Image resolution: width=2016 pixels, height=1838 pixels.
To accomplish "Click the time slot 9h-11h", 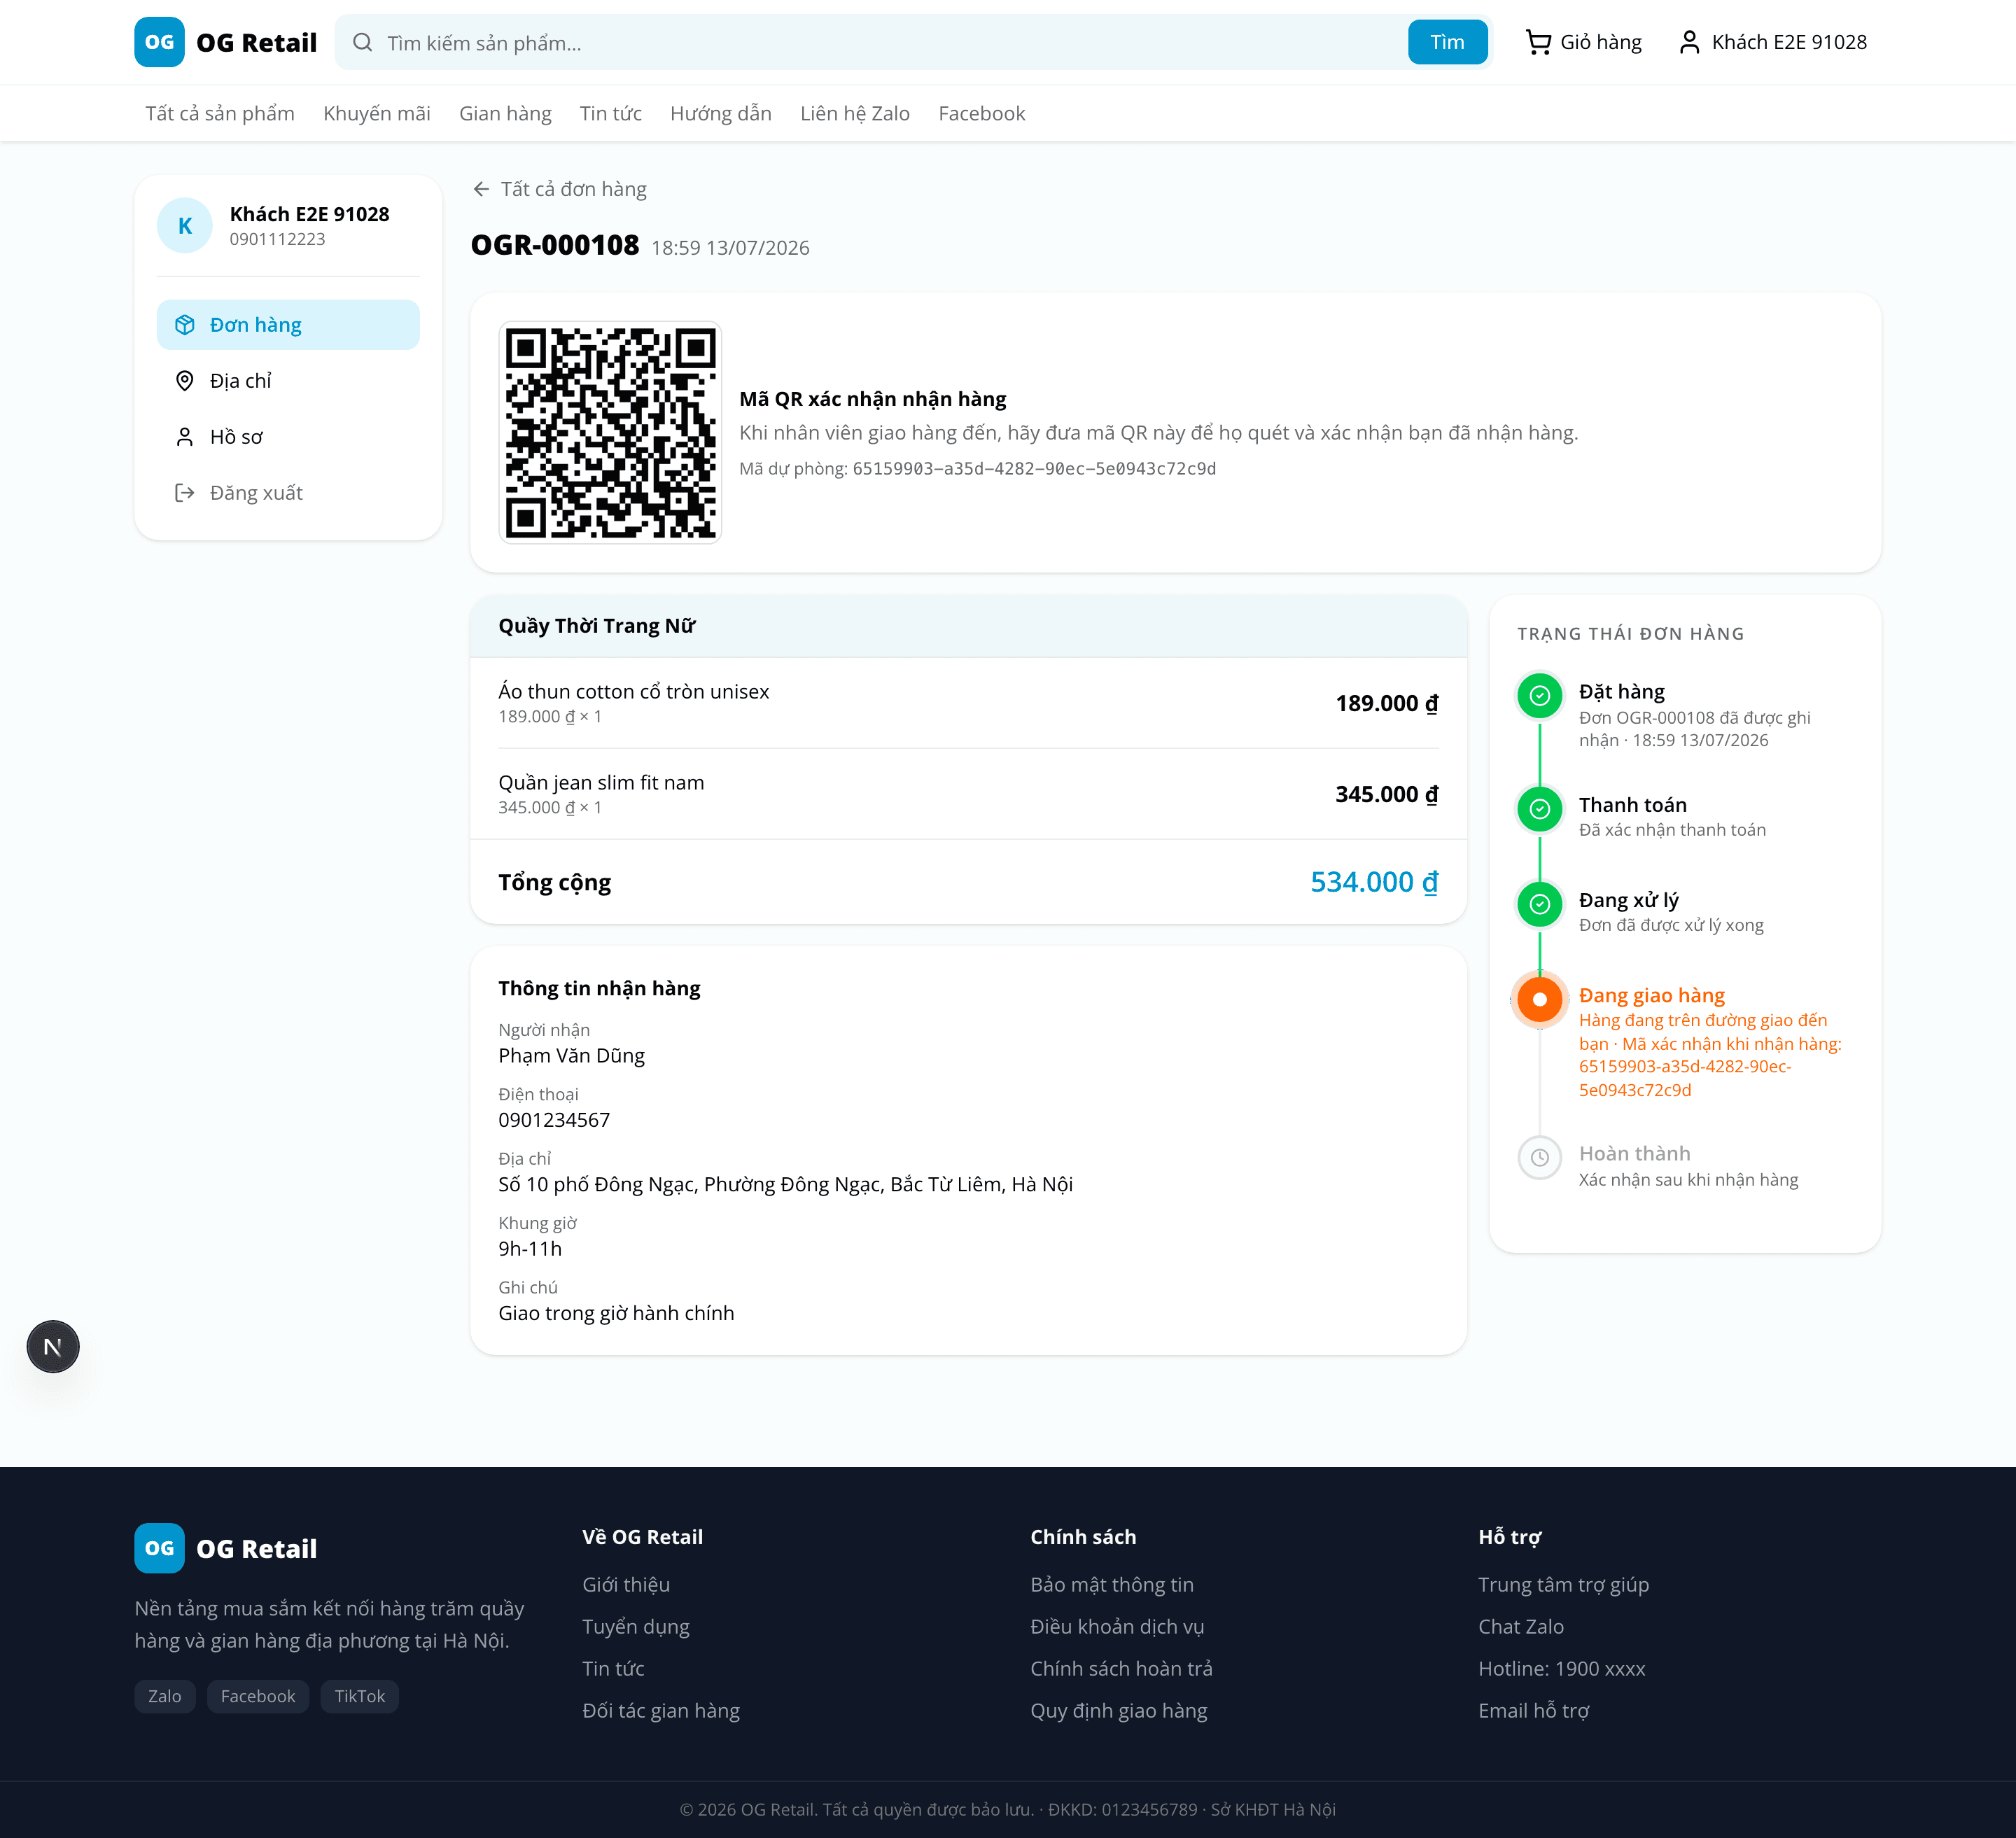I will coord(530,1248).
